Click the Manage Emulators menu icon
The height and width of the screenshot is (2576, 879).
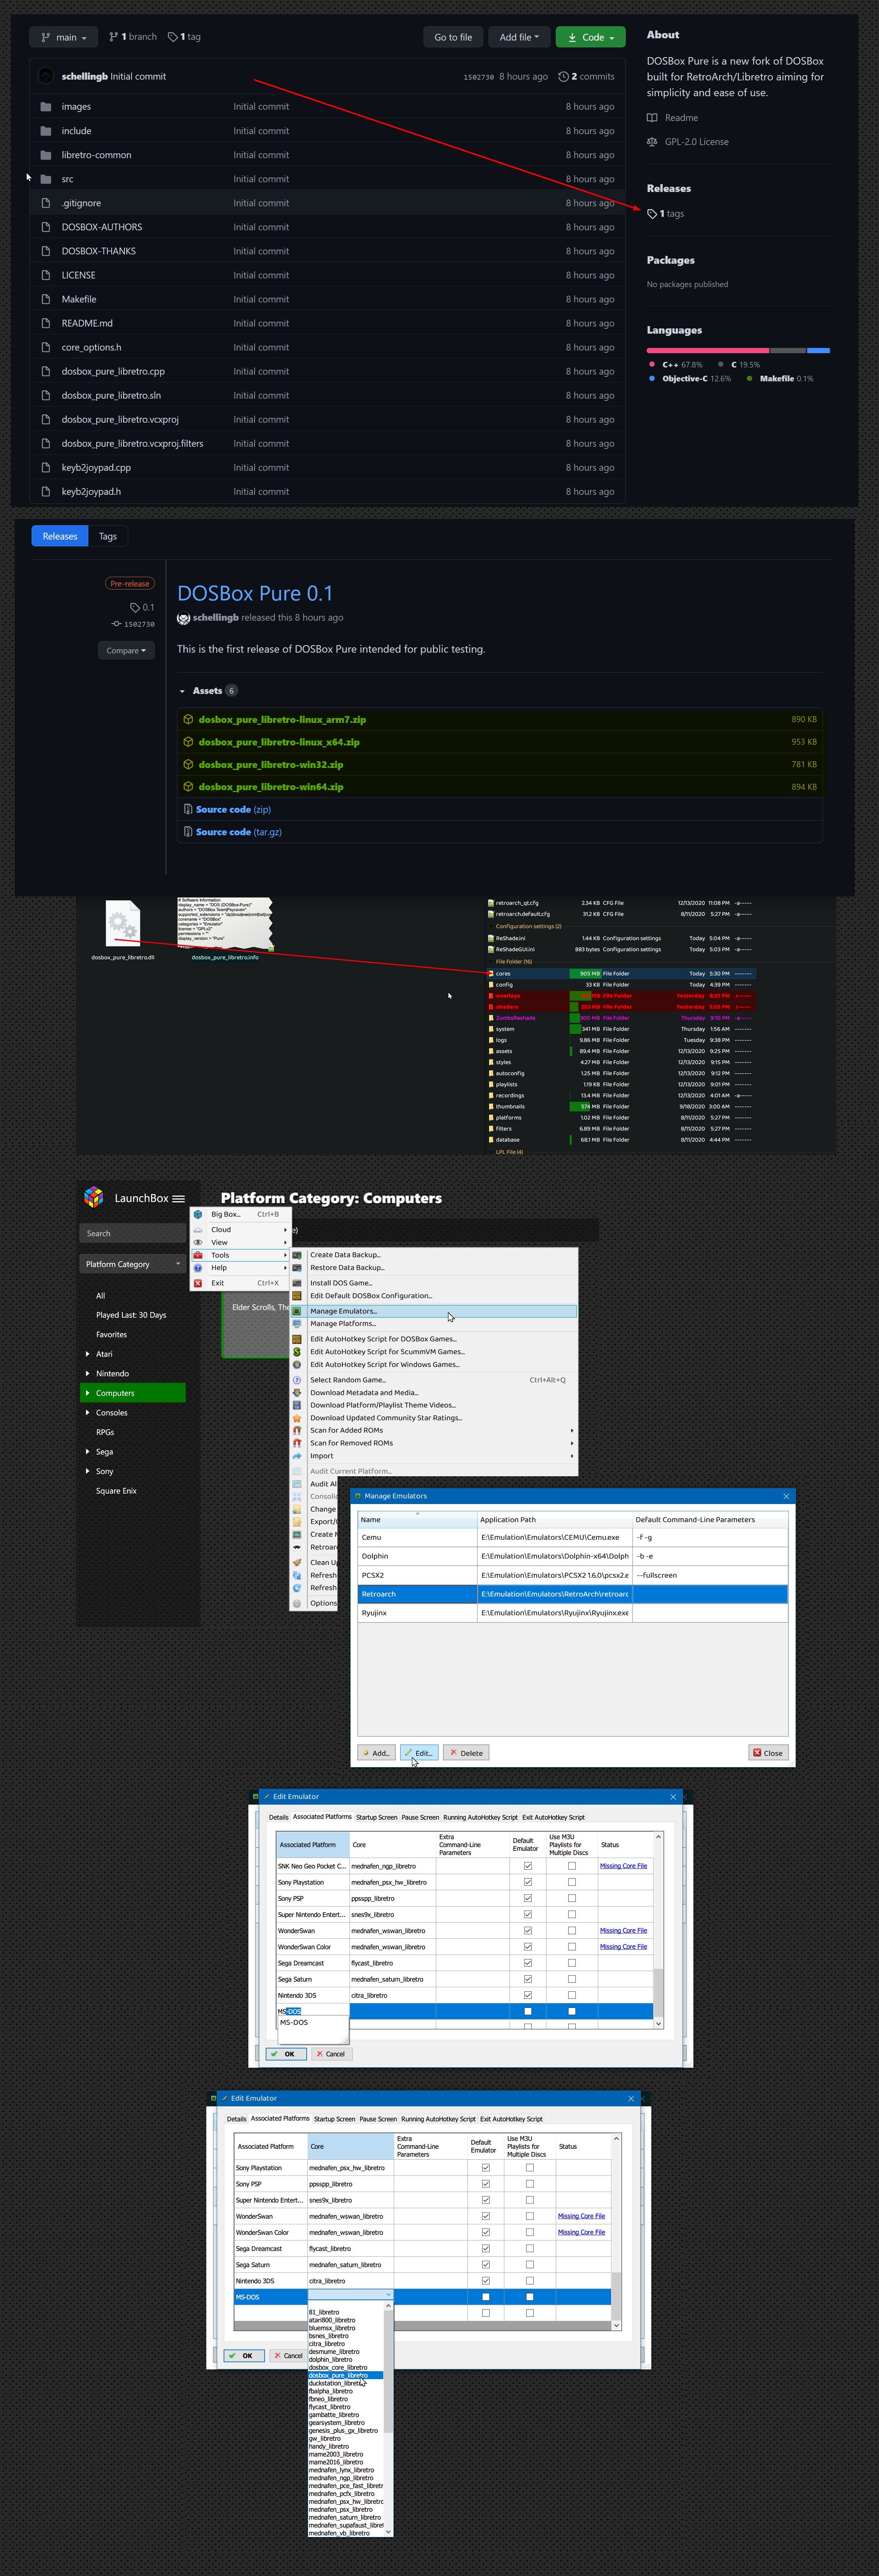pos(297,1311)
